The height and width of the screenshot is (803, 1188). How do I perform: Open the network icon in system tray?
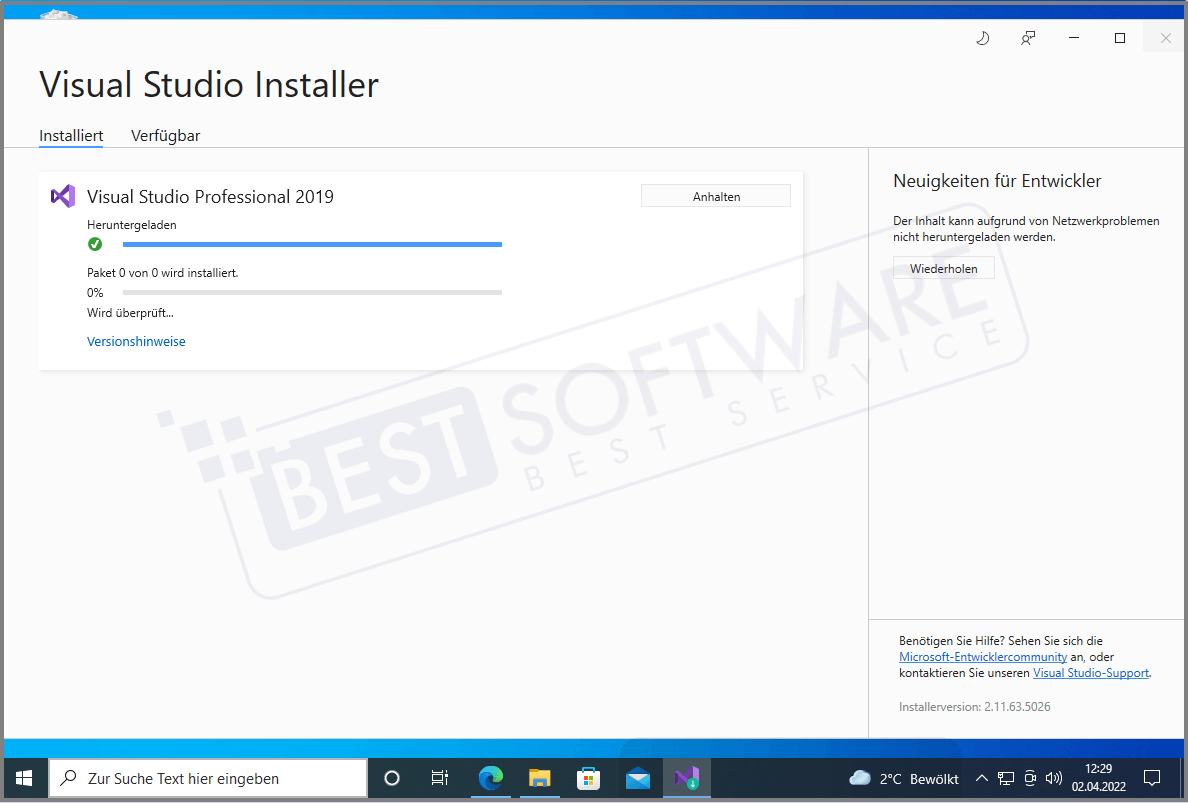pos(1005,778)
